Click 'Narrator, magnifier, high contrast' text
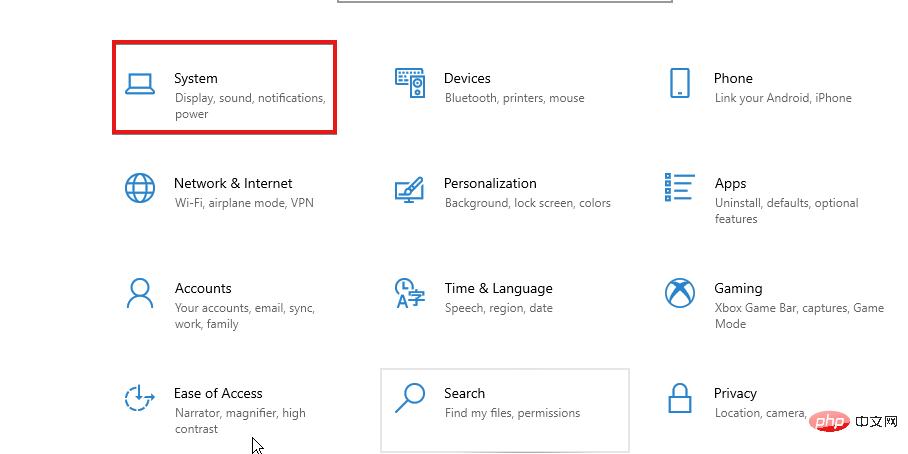 pyautogui.click(x=240, y=421)
